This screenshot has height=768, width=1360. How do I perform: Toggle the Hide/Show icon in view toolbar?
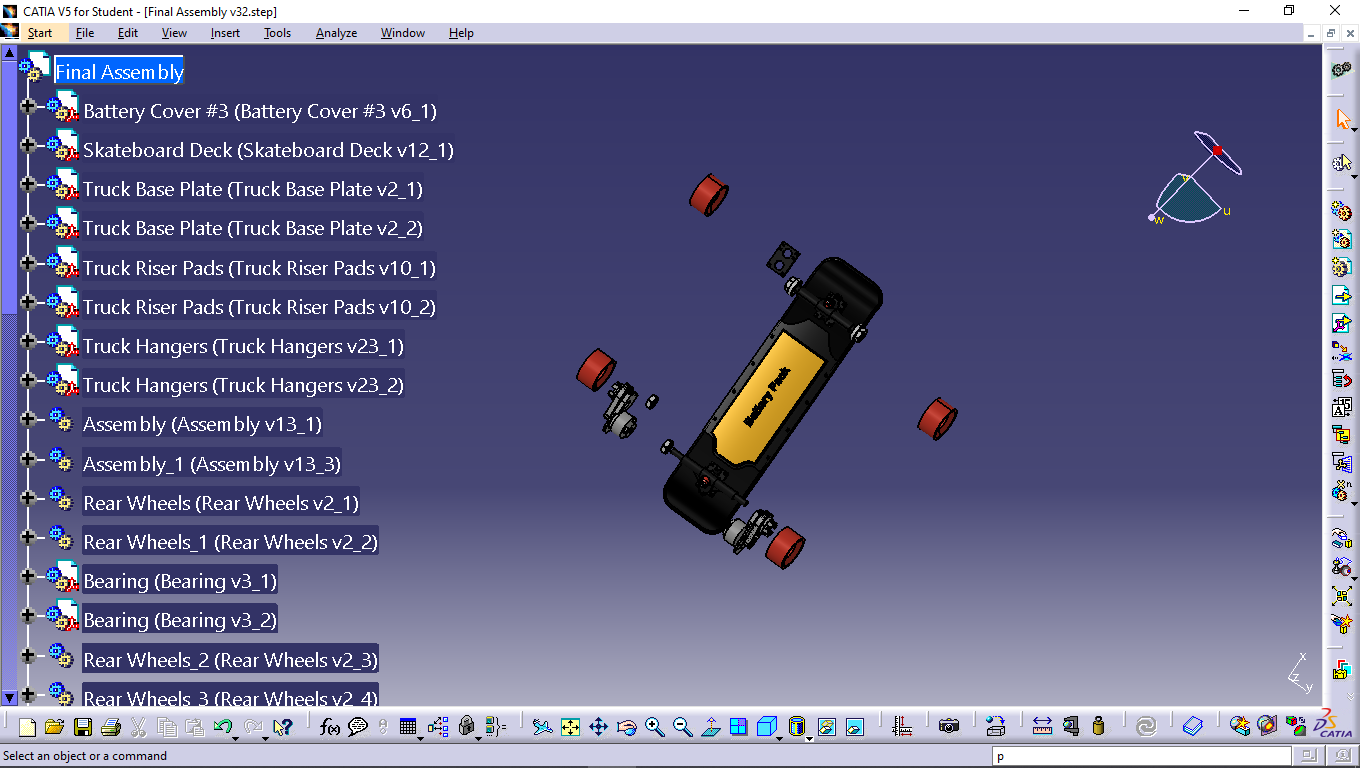(x=826, y=727)
